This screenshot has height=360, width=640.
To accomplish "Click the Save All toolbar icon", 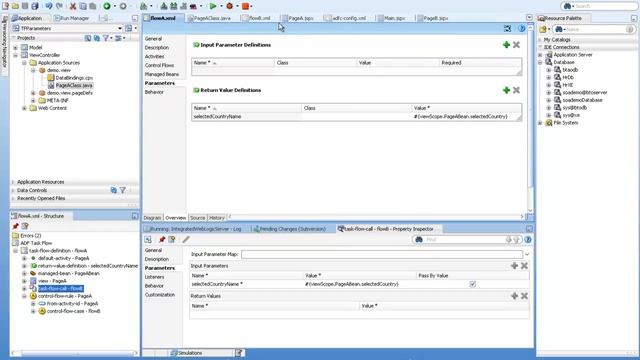I will pos(35,6).
